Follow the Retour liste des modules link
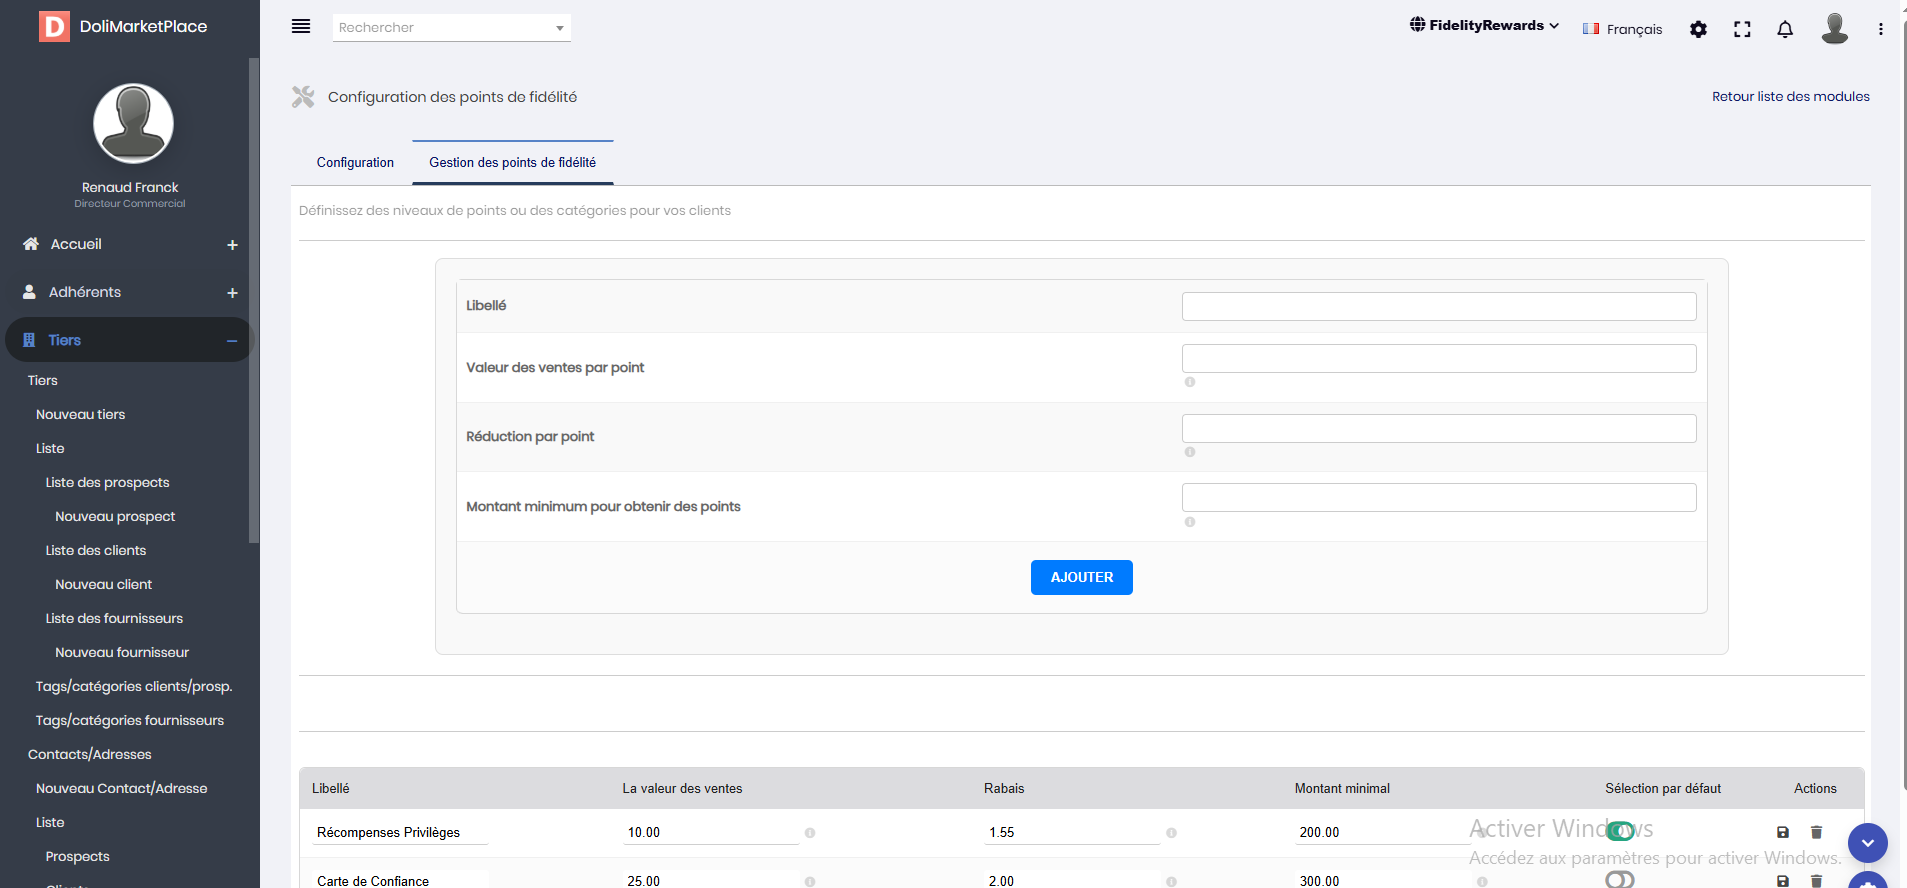This screenshot has width=1907, height=888. (1790, 97)
